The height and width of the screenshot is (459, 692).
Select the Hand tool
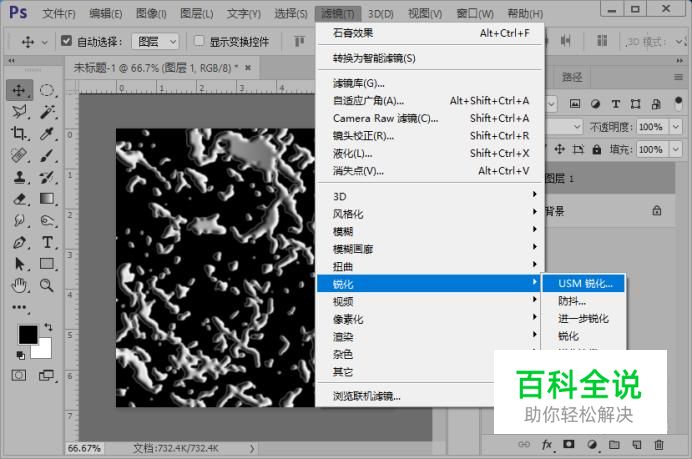(19, 286)
